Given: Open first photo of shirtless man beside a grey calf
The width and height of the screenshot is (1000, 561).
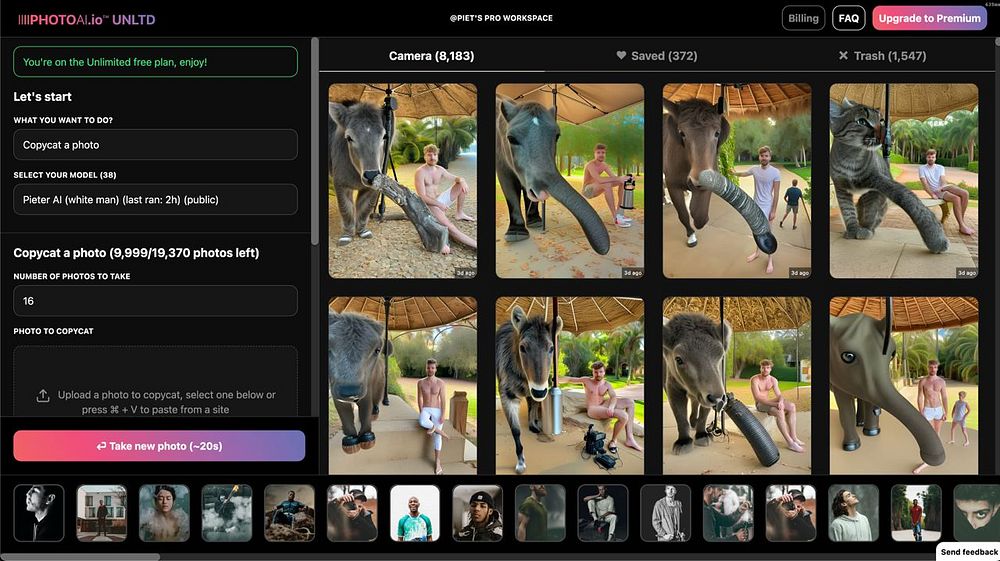Looking at the screenshot, I should point(402,181).
